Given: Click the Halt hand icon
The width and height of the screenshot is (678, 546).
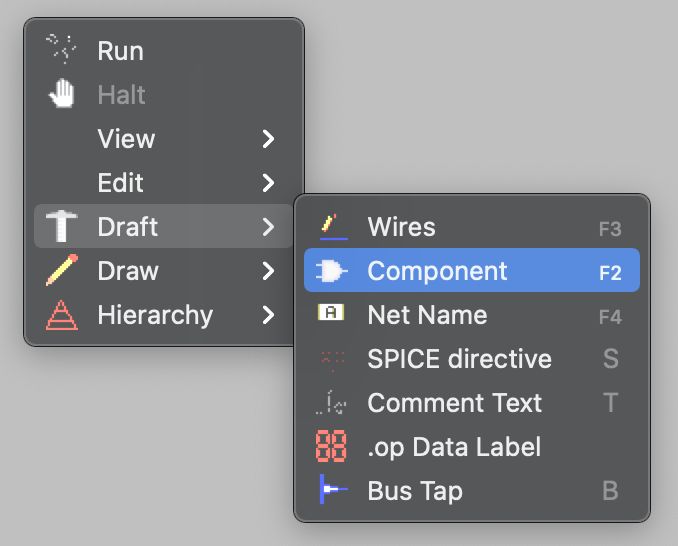Looking at the screenshot, I should pyautogui.click(x=62, y=95).
